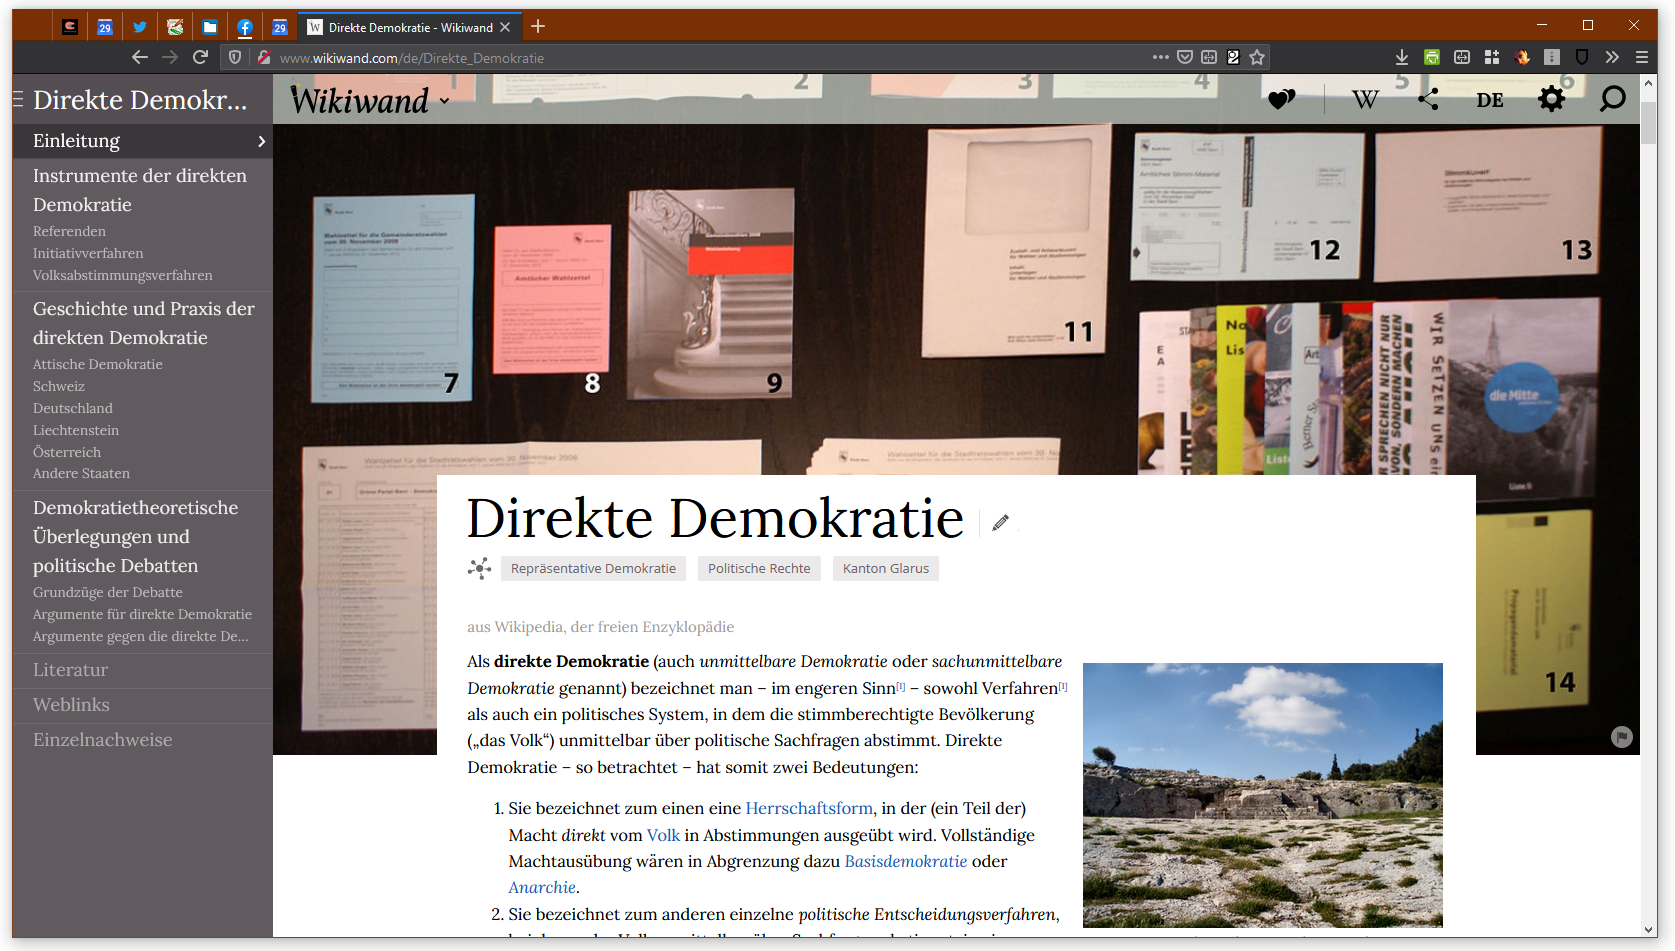The image size is (1675, 951).
Task: Click the flag icon on the cover image
Action: (1621, 737)
